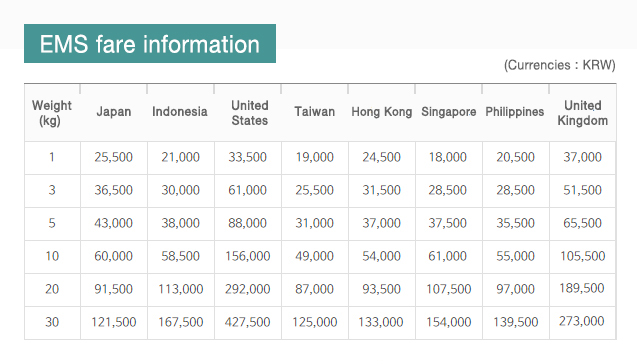Click the 1 kg weight row label
Screen dimensions: 637x364
point(52,157)
